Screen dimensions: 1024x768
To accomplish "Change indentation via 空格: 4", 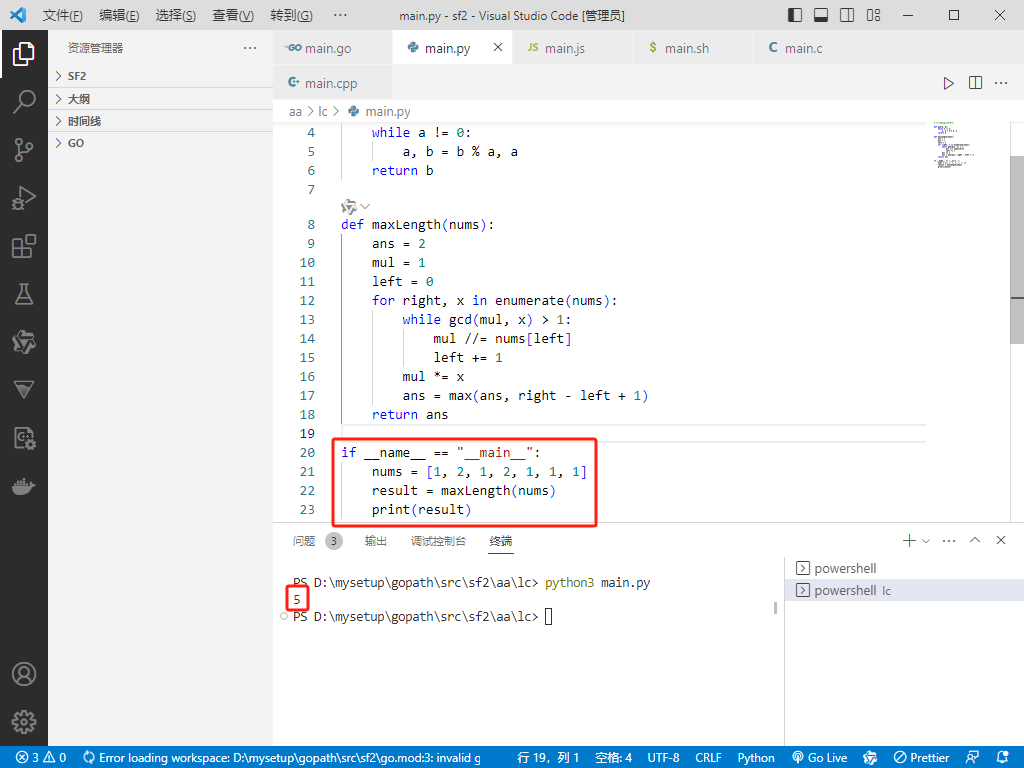I will (x=613, y=758).
